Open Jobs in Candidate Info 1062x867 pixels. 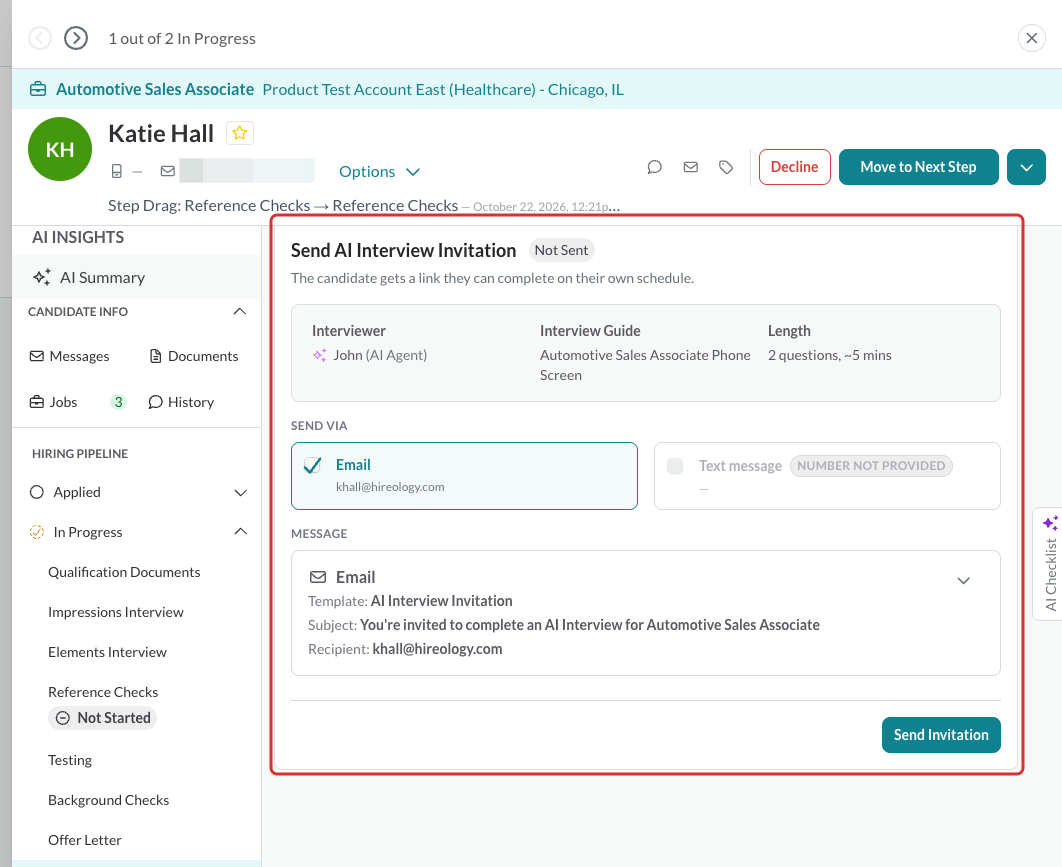coord(54,402)
